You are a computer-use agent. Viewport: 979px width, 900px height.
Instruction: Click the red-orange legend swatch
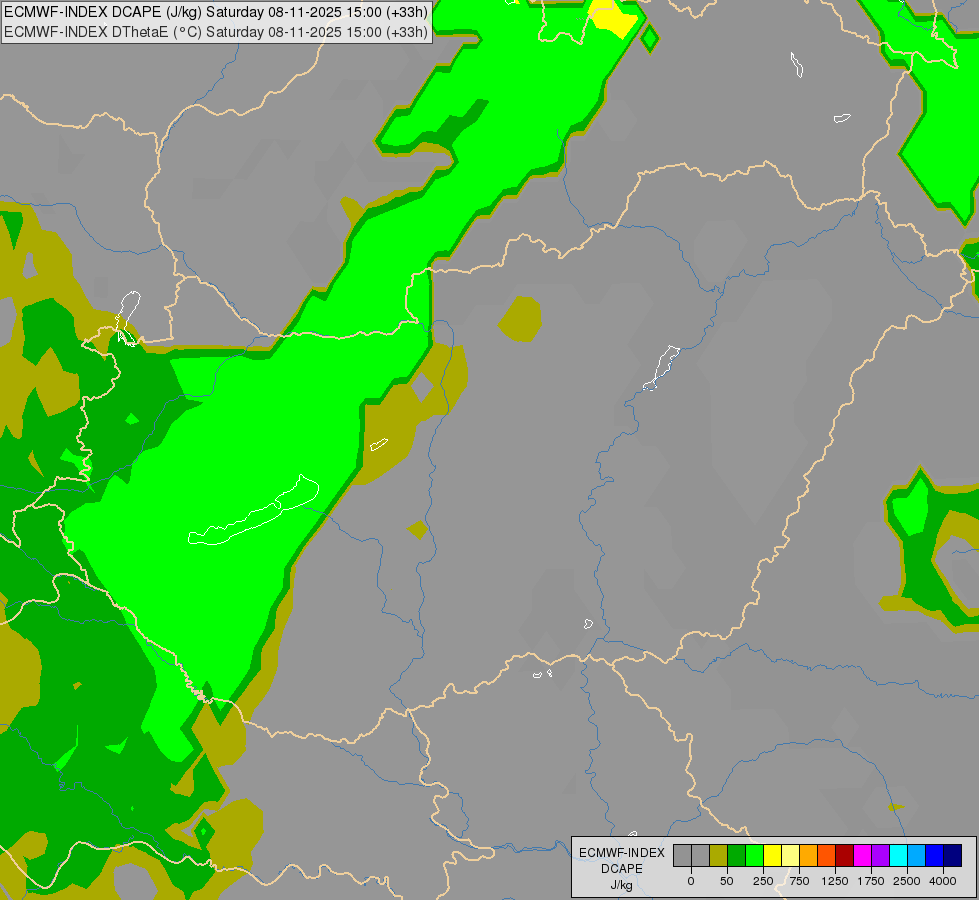pos(827,856)
